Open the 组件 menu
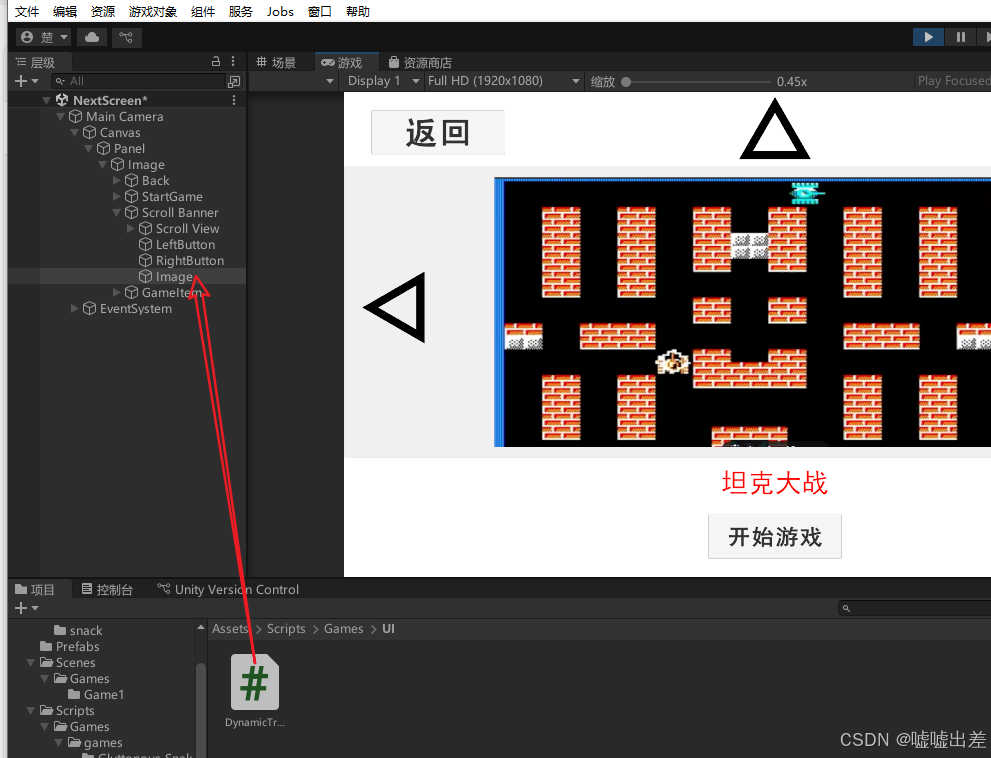 click(203, 11)
